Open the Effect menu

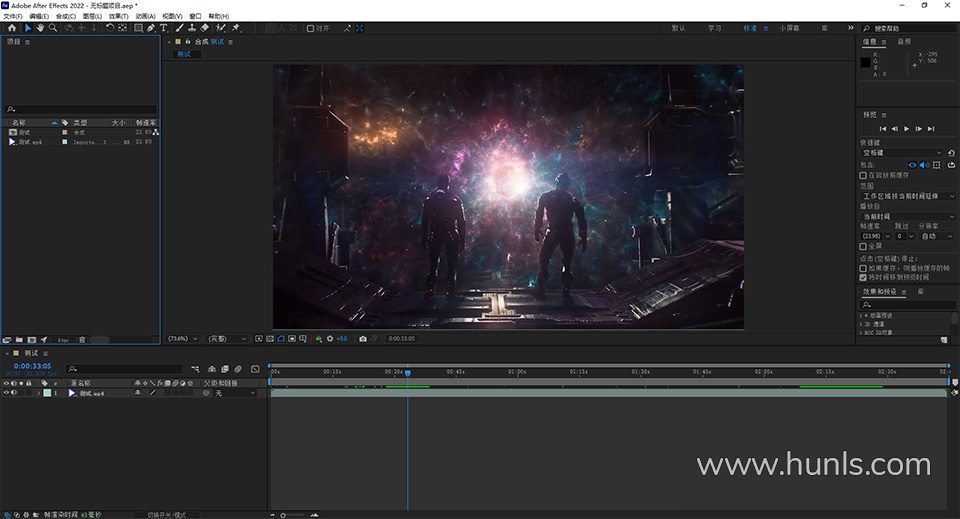pos(119,17)
